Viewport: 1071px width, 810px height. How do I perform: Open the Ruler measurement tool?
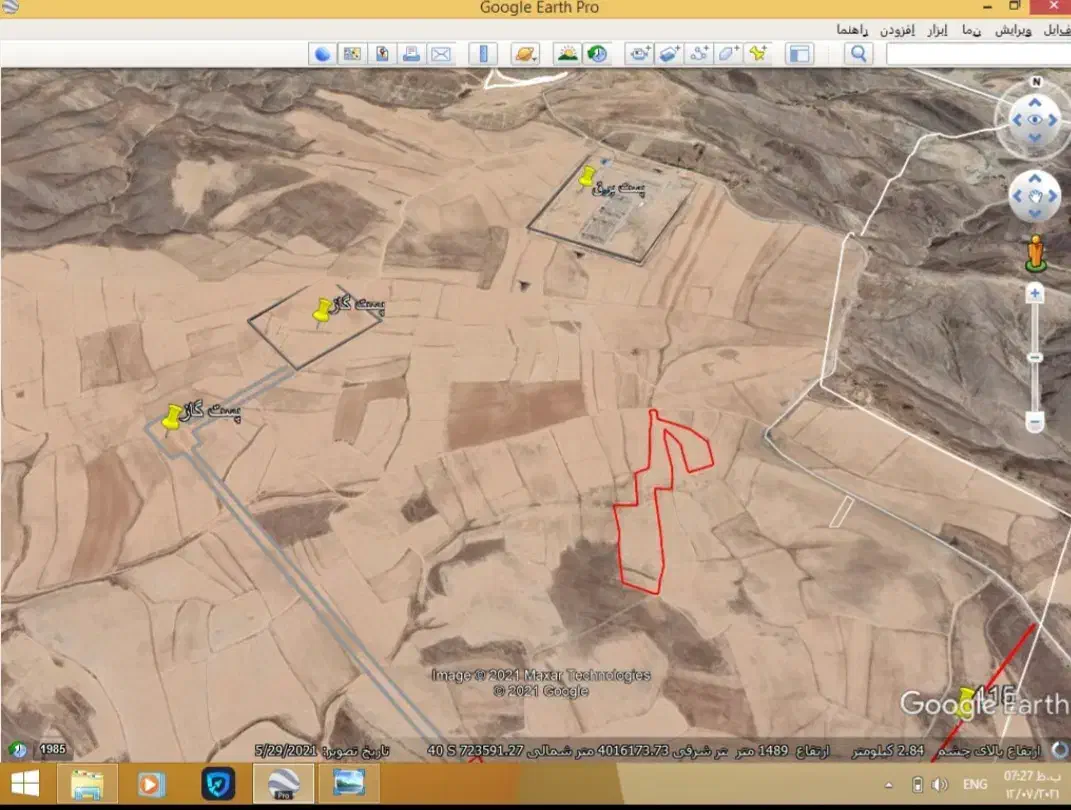tap(483, 54)
